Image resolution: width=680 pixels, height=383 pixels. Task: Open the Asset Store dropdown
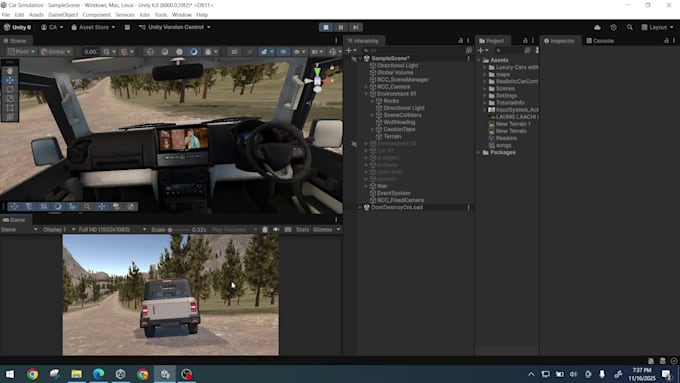pos(93,27)
